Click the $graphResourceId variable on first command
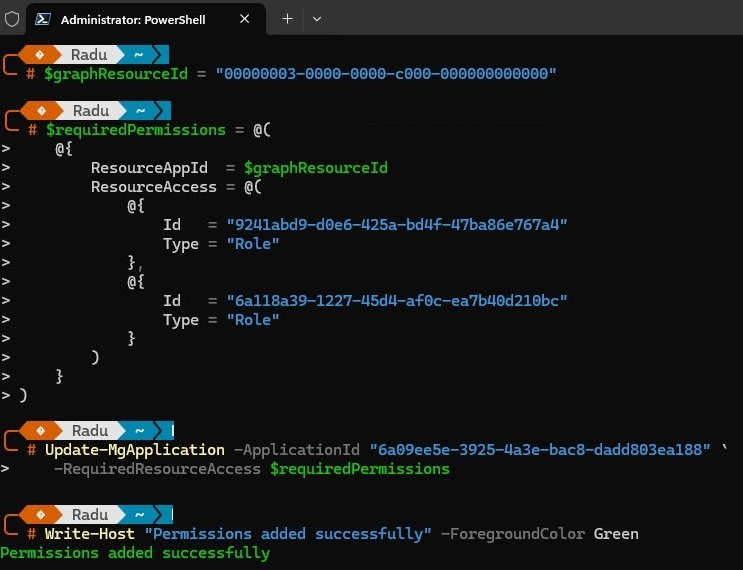The image size is (743, 570). [x=110, y=74]
